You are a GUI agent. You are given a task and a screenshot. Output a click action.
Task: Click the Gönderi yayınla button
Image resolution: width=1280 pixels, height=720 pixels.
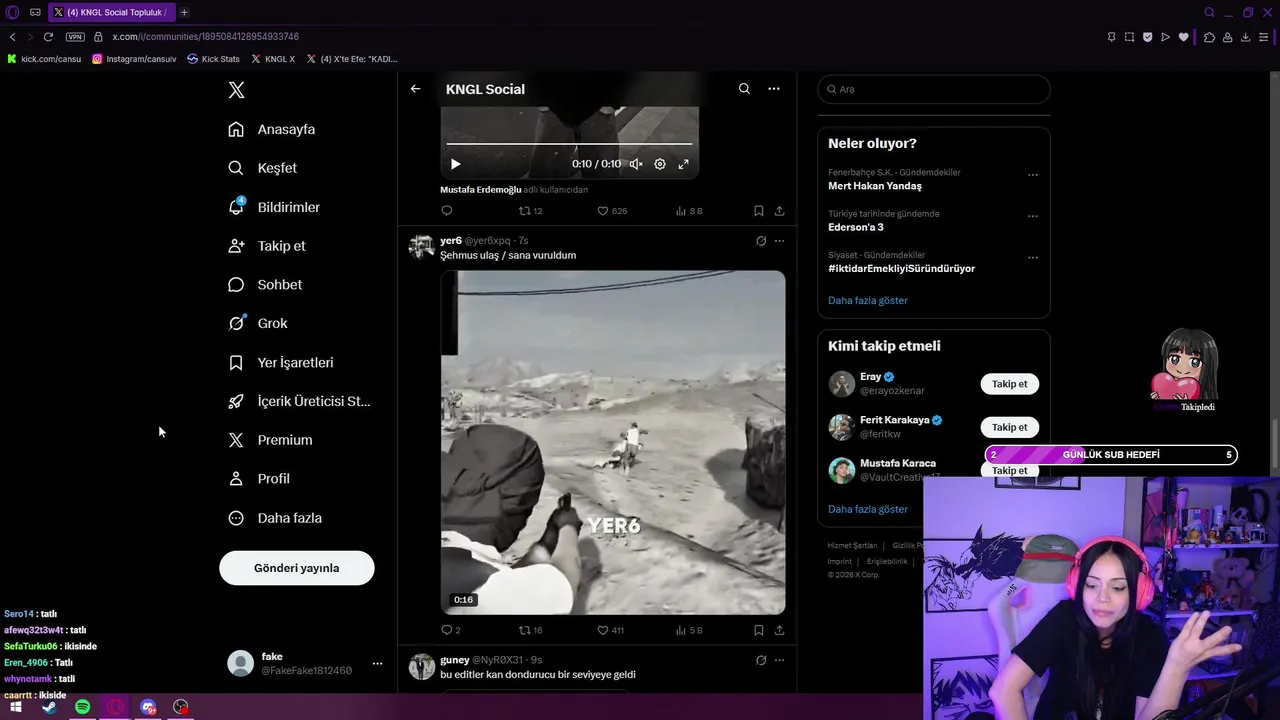[x=297, y=568]
